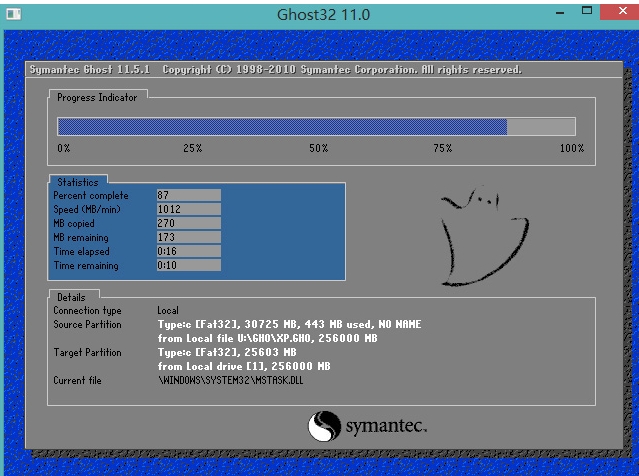Click the MB copied value 270
The width and height of the screenshot is (639, 476).
188,223
